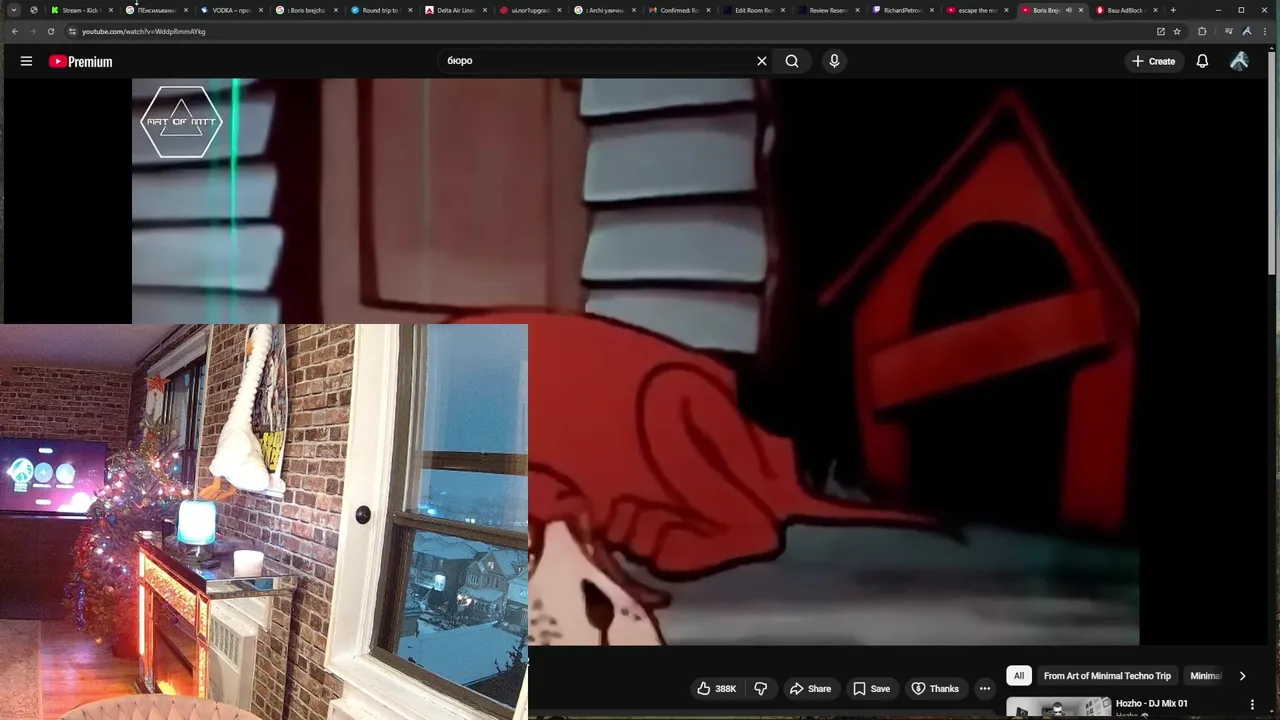Image resolution: width=1280 pixels, height=720 pixels.
Task: Go forward with browser forward arrow
Action: pos(32,31)
